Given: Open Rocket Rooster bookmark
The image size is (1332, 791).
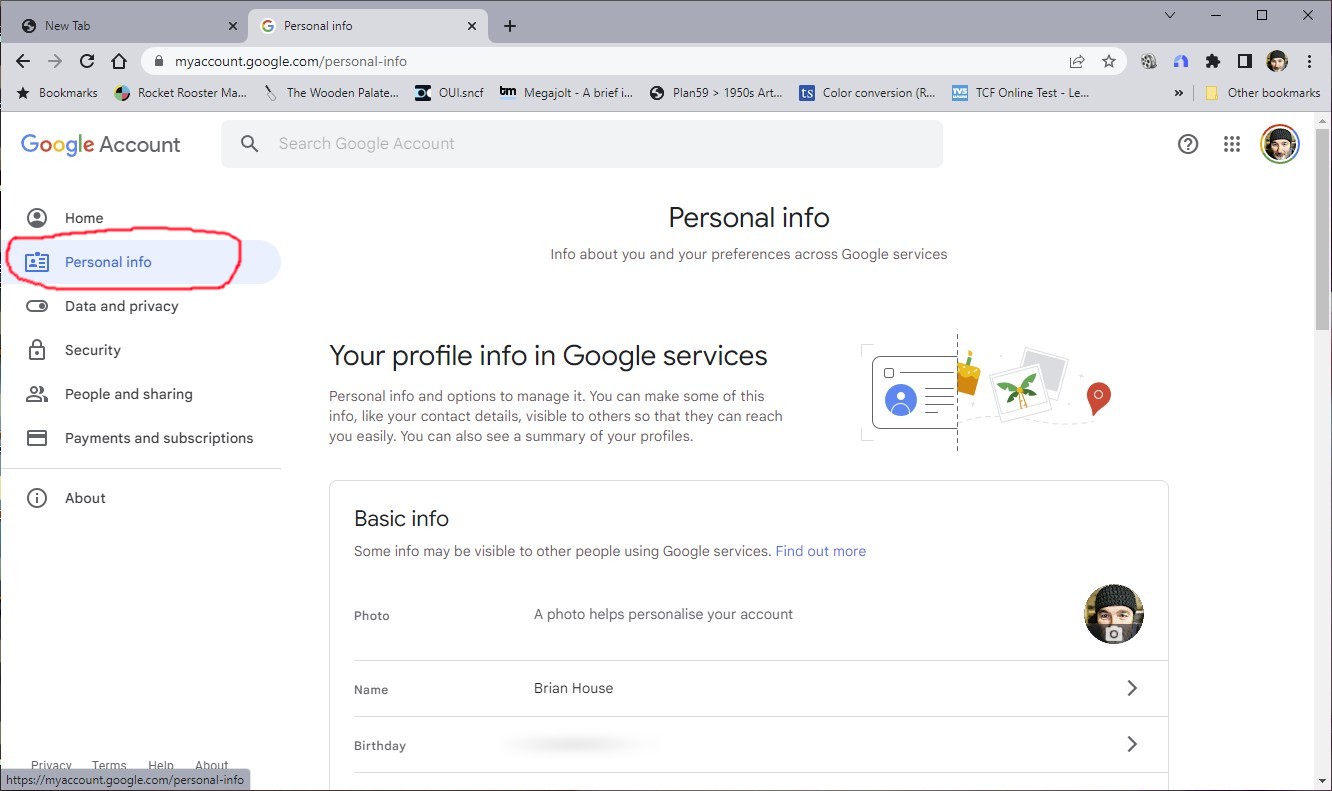Looking at the screenshot, I should 181,93.
